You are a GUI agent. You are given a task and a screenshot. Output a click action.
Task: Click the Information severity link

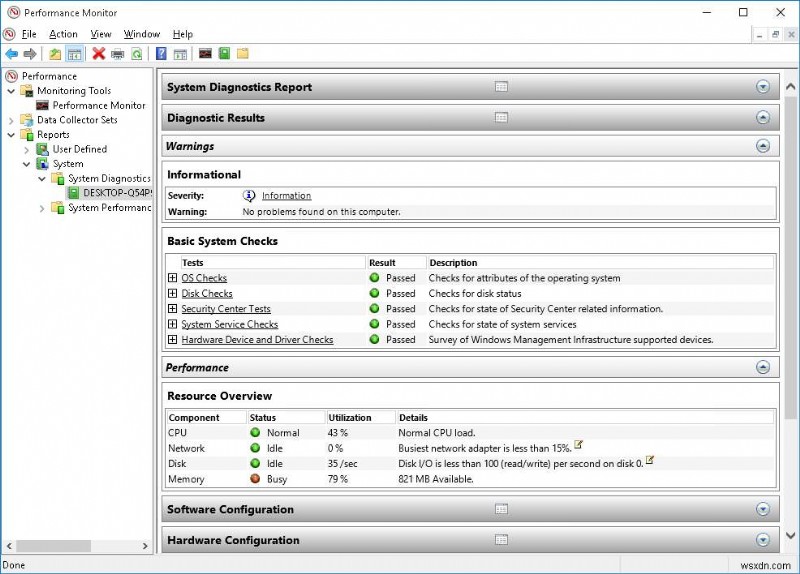click(286, 196)
